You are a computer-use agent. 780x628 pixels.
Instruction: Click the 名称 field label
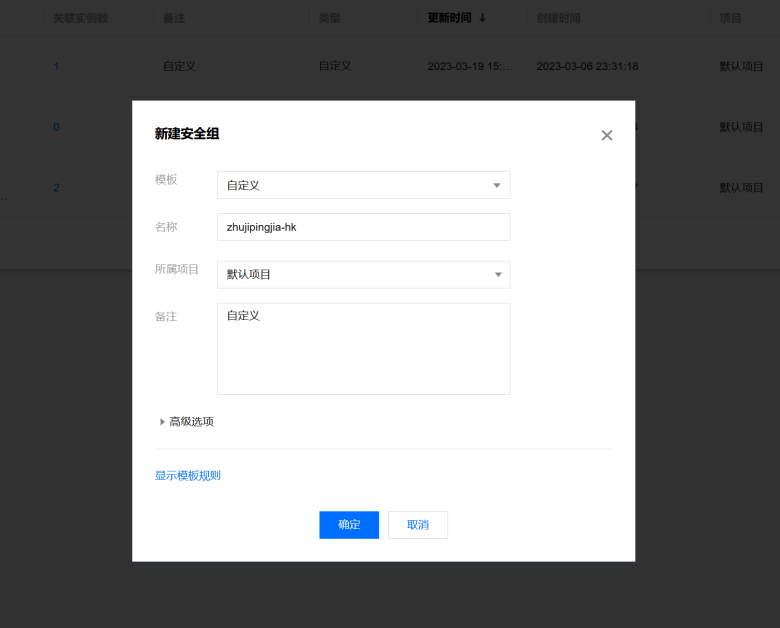166,227
